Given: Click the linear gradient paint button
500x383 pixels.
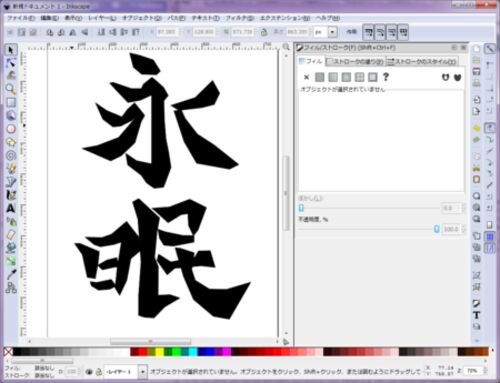Looking at the screenshot, I should 333,77.
